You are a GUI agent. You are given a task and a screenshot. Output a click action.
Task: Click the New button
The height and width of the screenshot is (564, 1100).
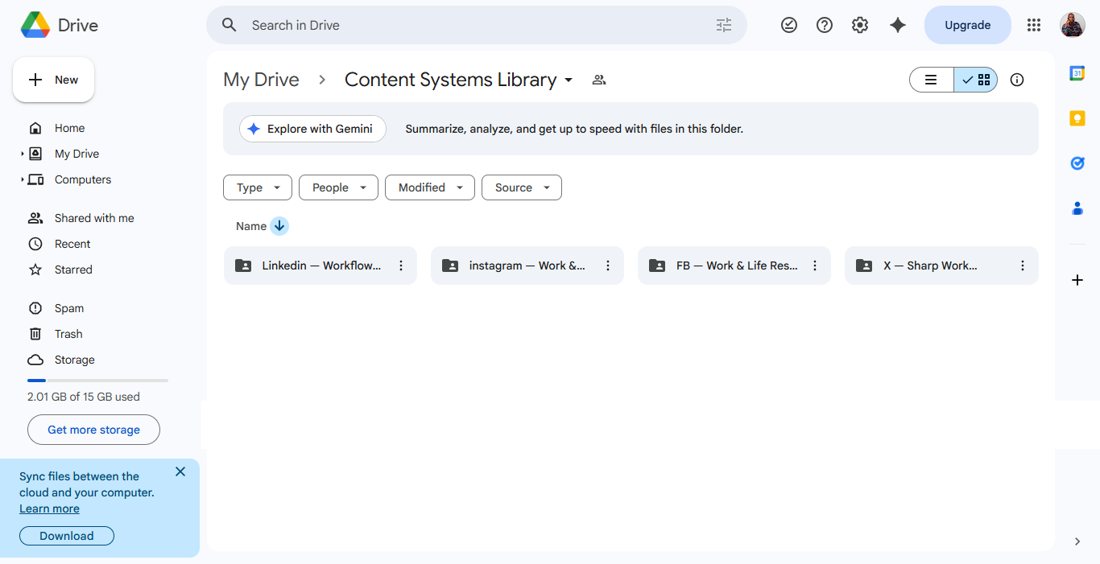(x=53, y=80)
